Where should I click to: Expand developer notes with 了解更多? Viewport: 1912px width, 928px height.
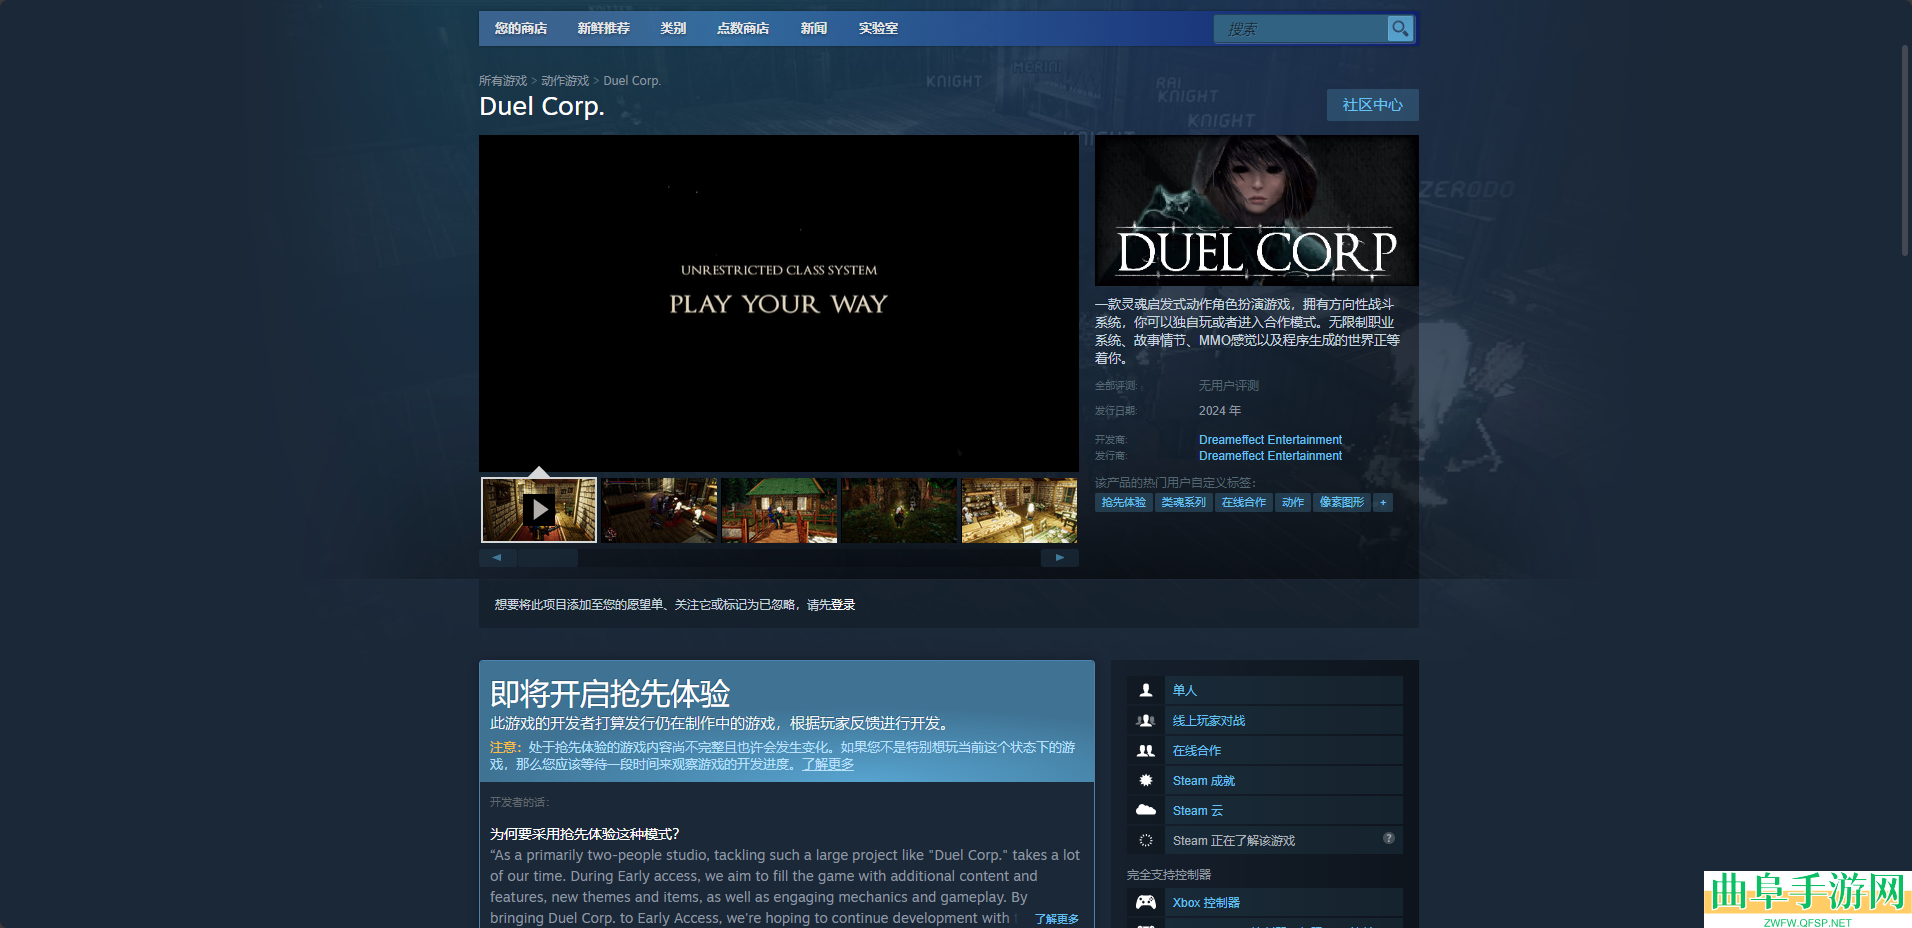1057,919
